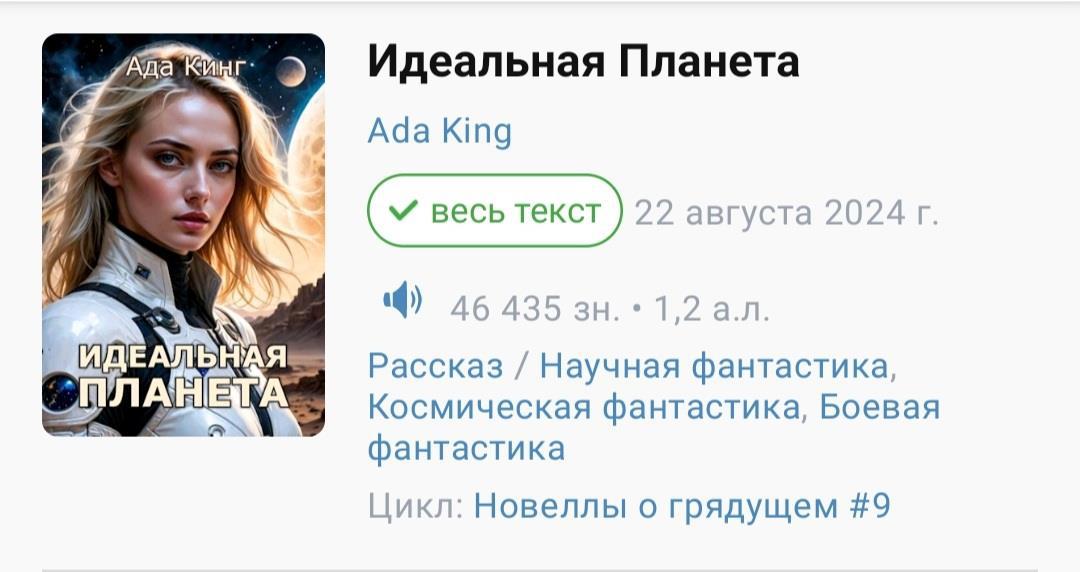1080x572 pixels.
Task: Click the Цикл: label text
Action: click(x=415, y=507)
